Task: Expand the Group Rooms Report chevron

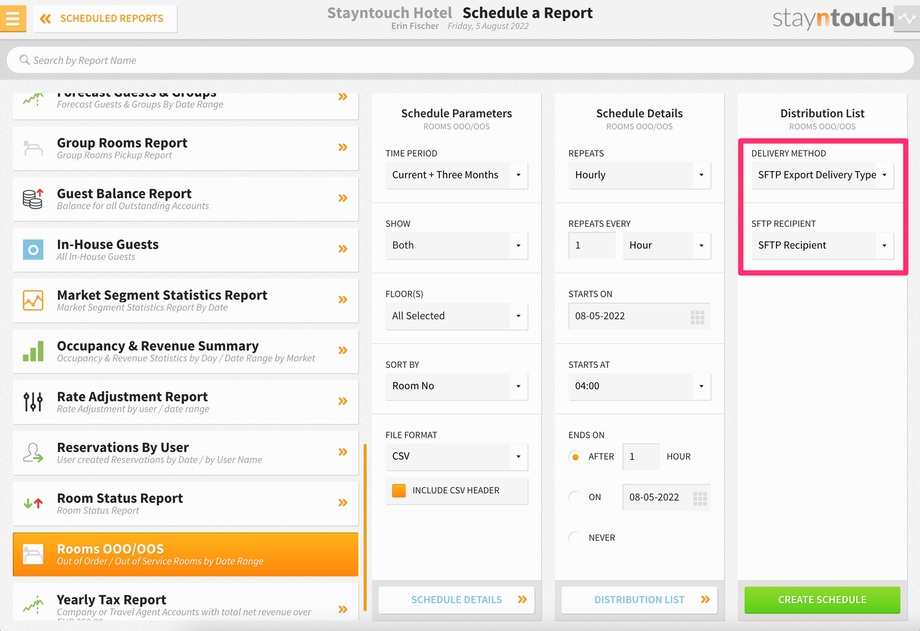Action: click(343, 147)
